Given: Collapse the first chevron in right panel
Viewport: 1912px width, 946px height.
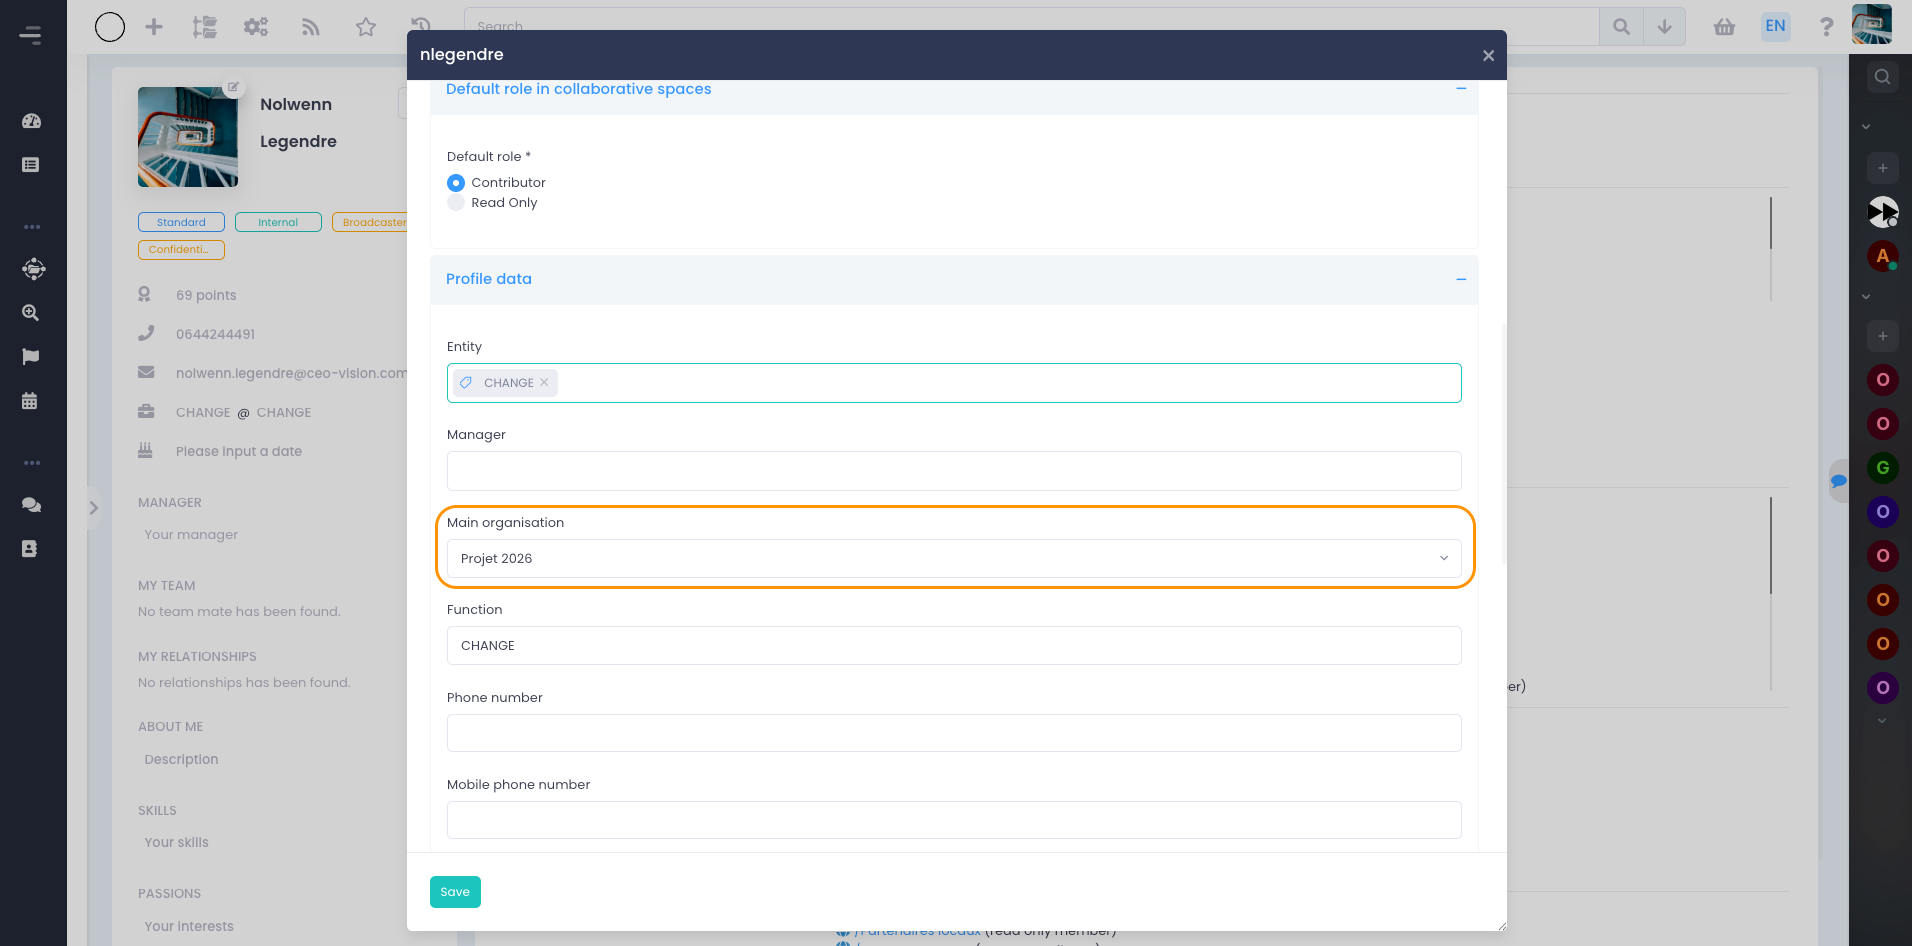Looking at the screenshot, I should 1866,127.
